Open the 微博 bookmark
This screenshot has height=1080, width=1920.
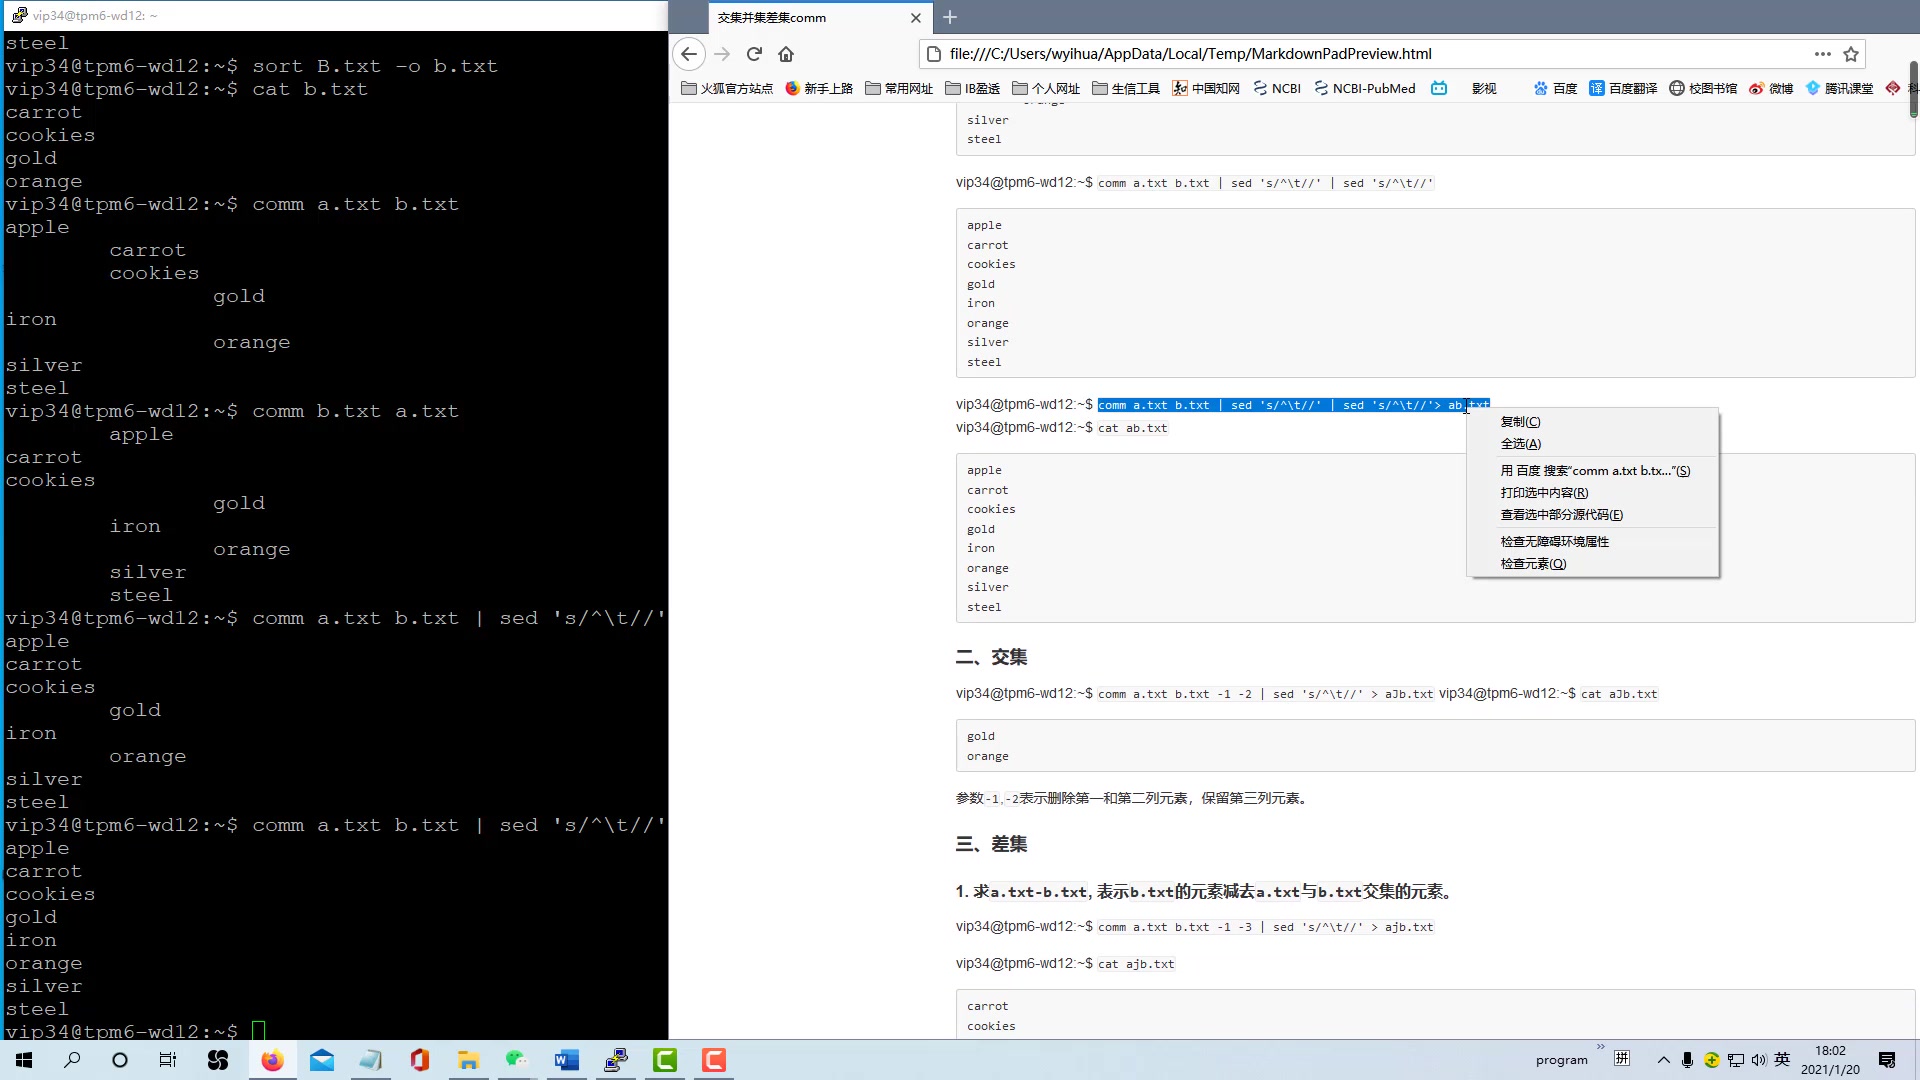[x=1771, y=88]
